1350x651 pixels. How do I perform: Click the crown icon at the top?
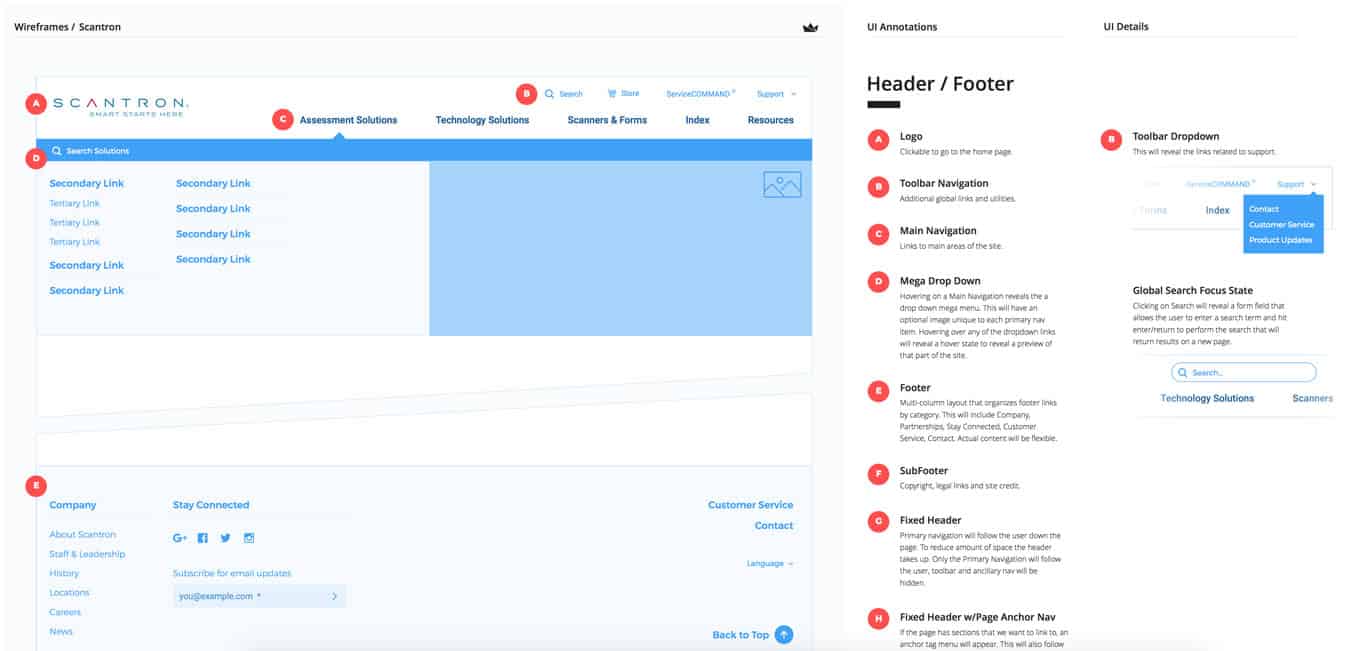(810, 28)
